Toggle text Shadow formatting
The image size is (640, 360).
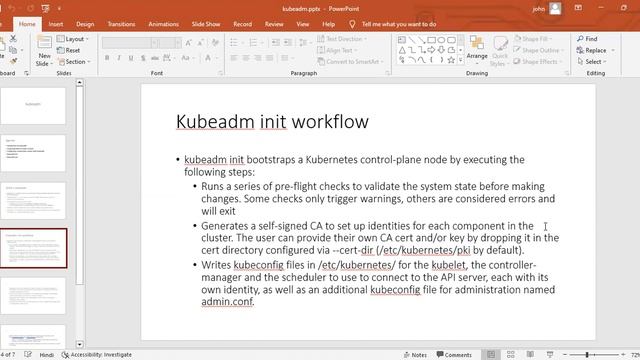click(143, 58)
